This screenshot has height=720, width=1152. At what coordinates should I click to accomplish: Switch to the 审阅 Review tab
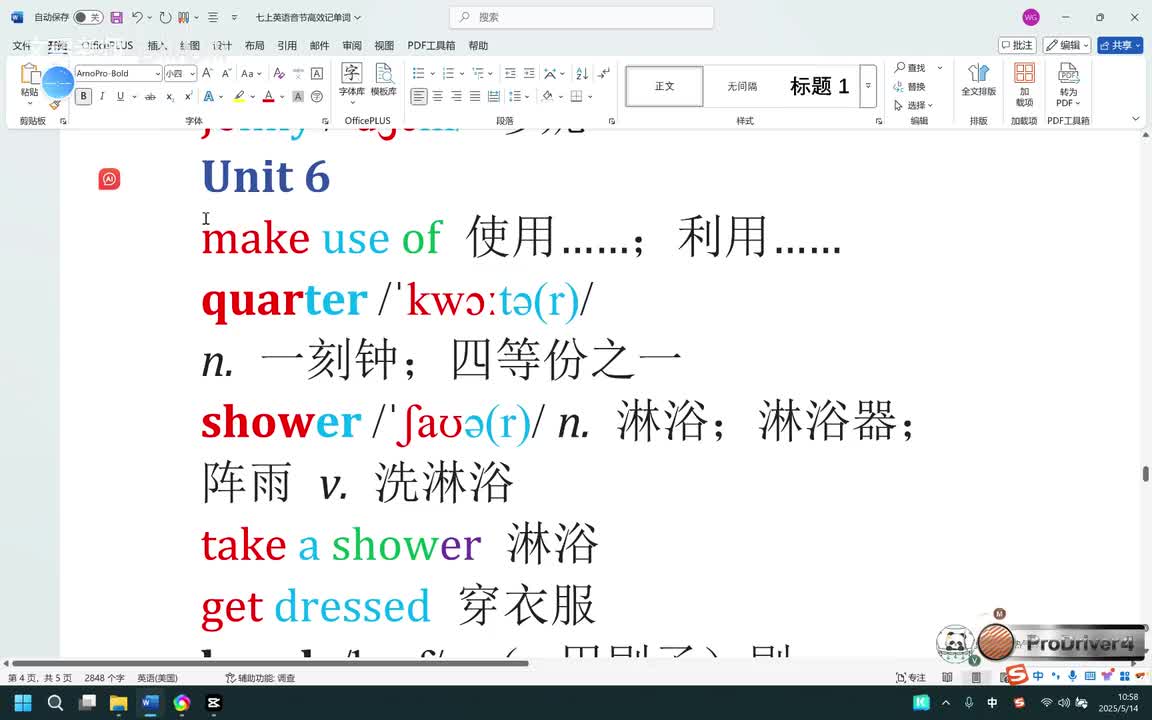pos(352,46)
